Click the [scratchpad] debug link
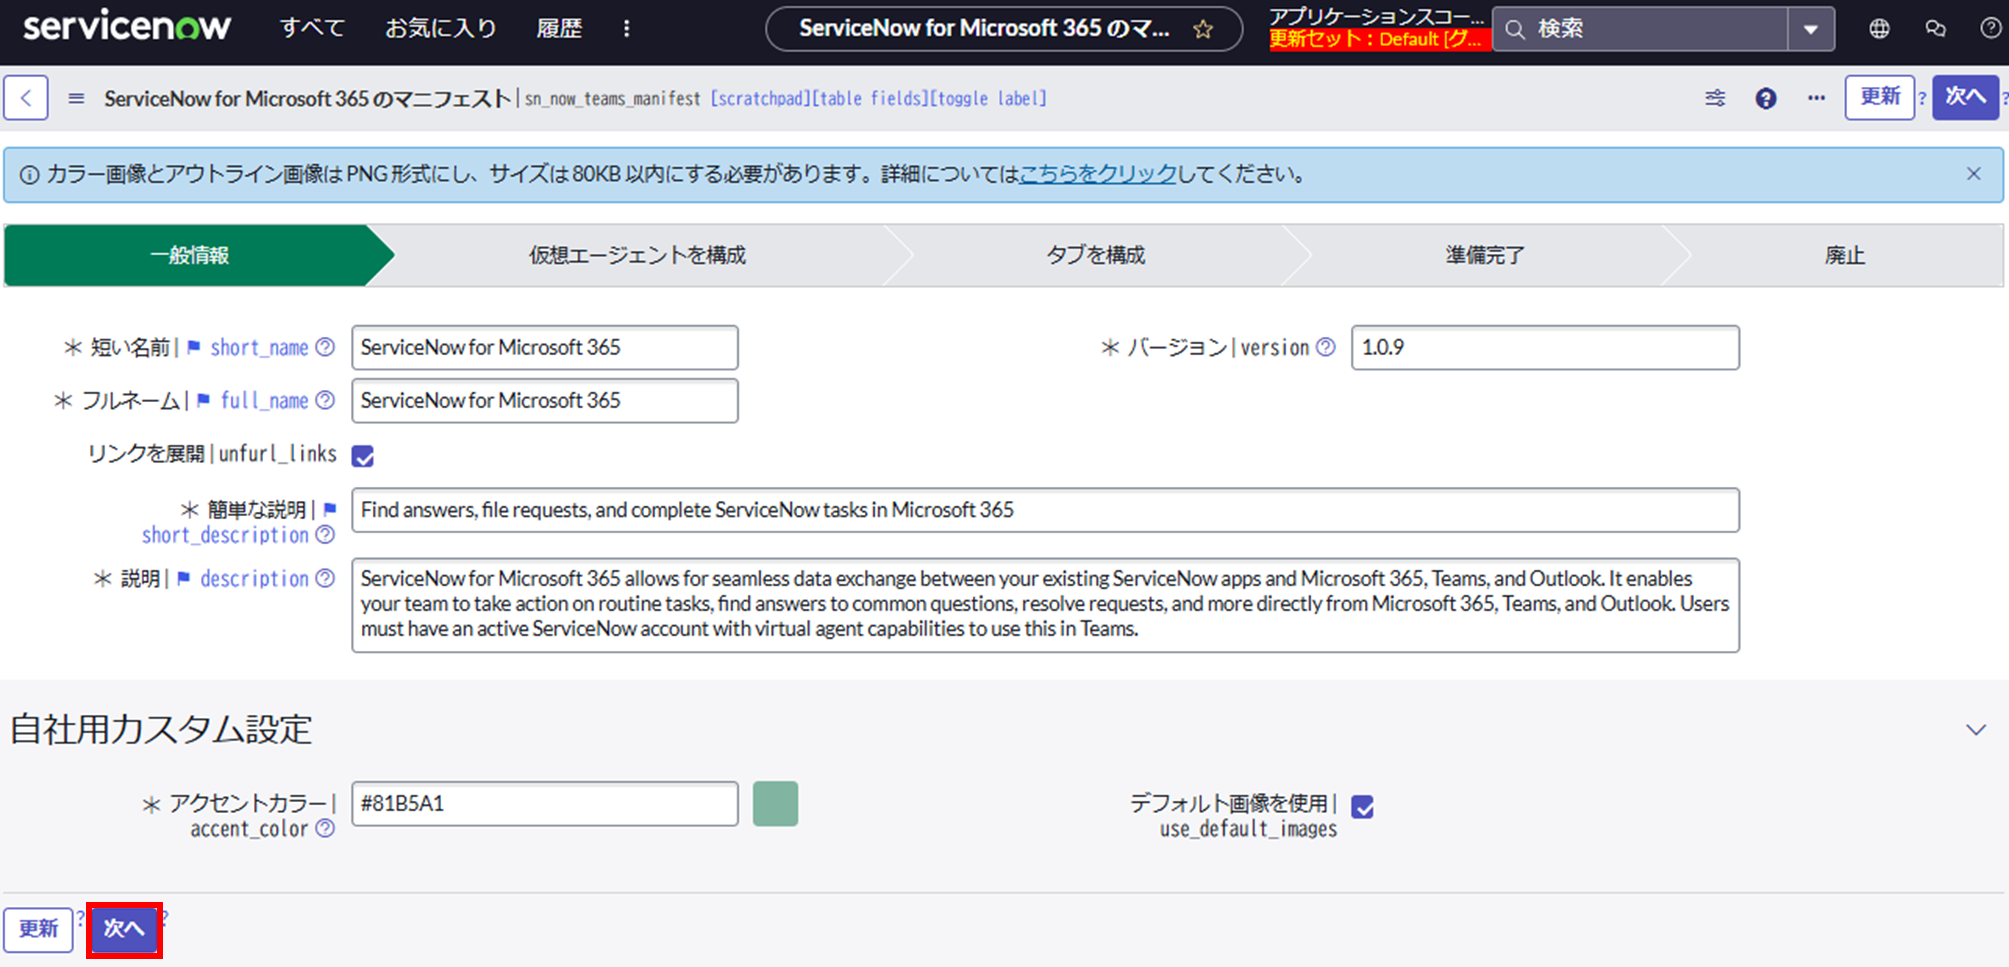This screenshot has width=2009, height=967. [760, 98]
